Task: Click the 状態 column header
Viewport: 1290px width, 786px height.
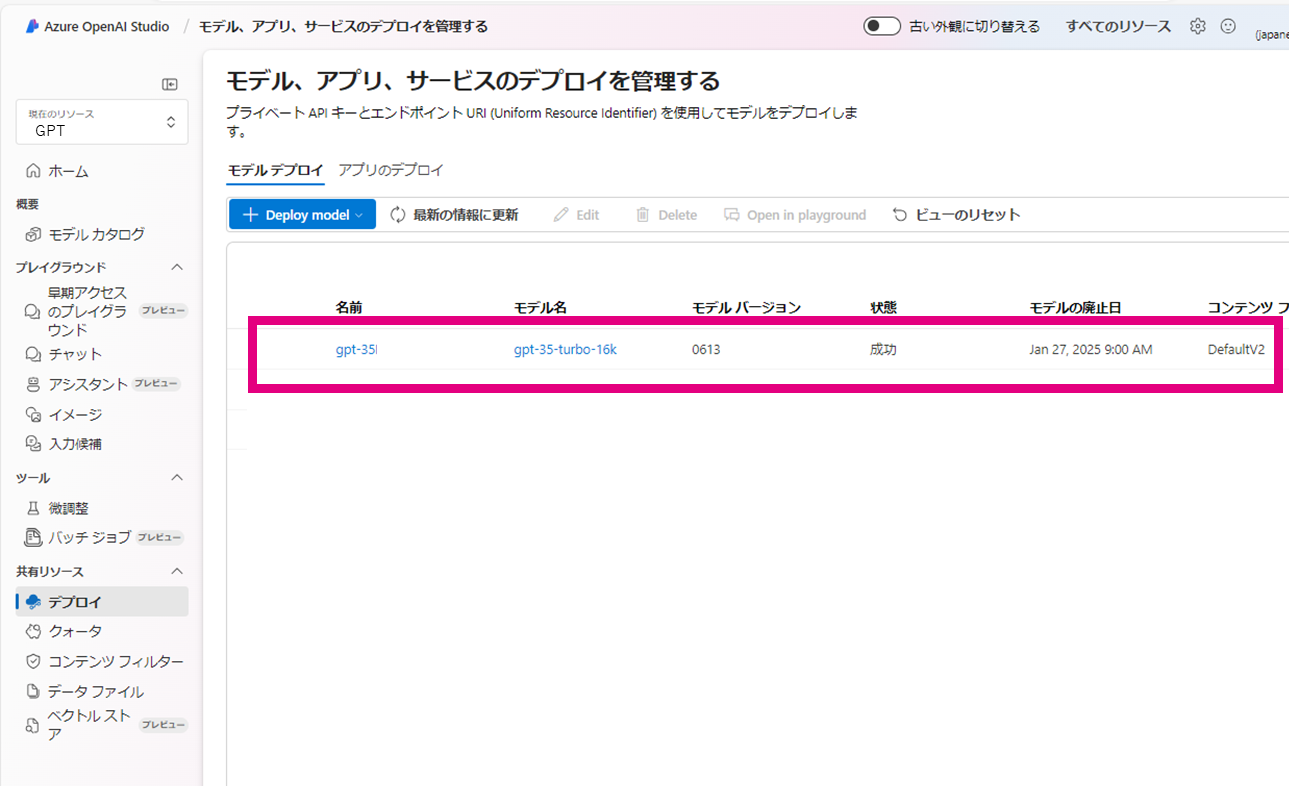Action: [x=883, y=307]
